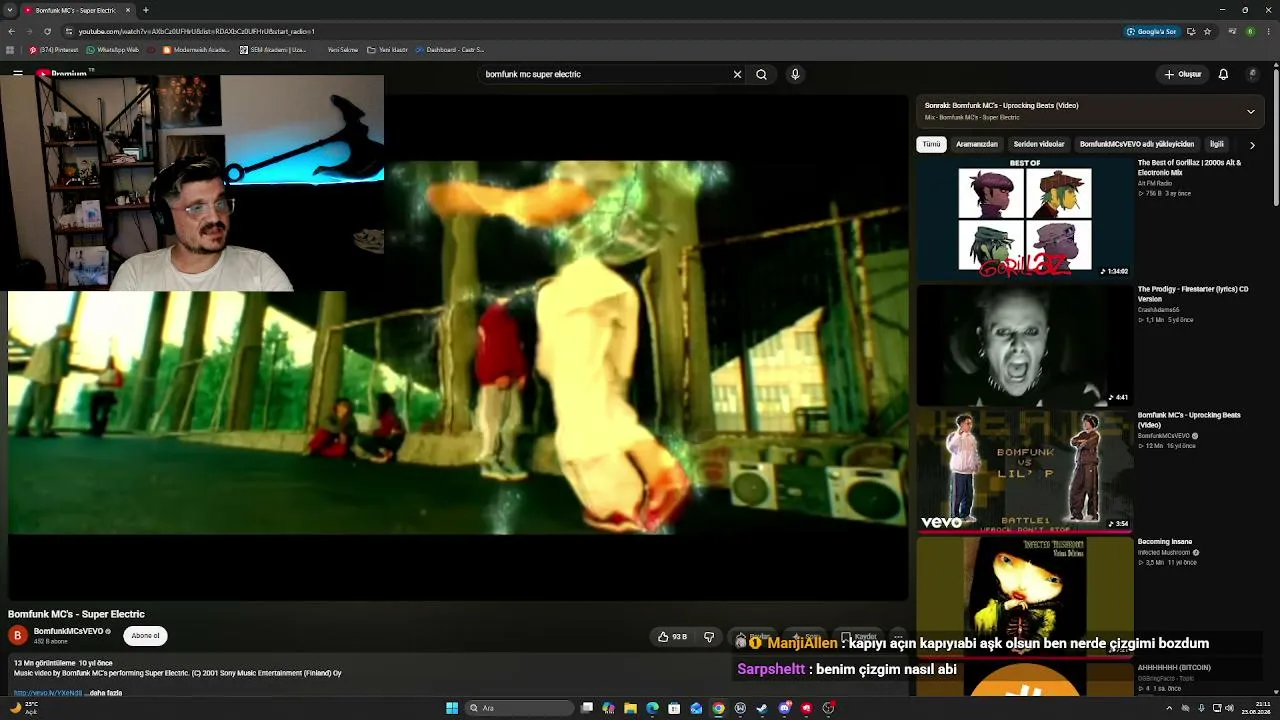
Task: Open the Chrome three-dot menu
Action: 1268,31
